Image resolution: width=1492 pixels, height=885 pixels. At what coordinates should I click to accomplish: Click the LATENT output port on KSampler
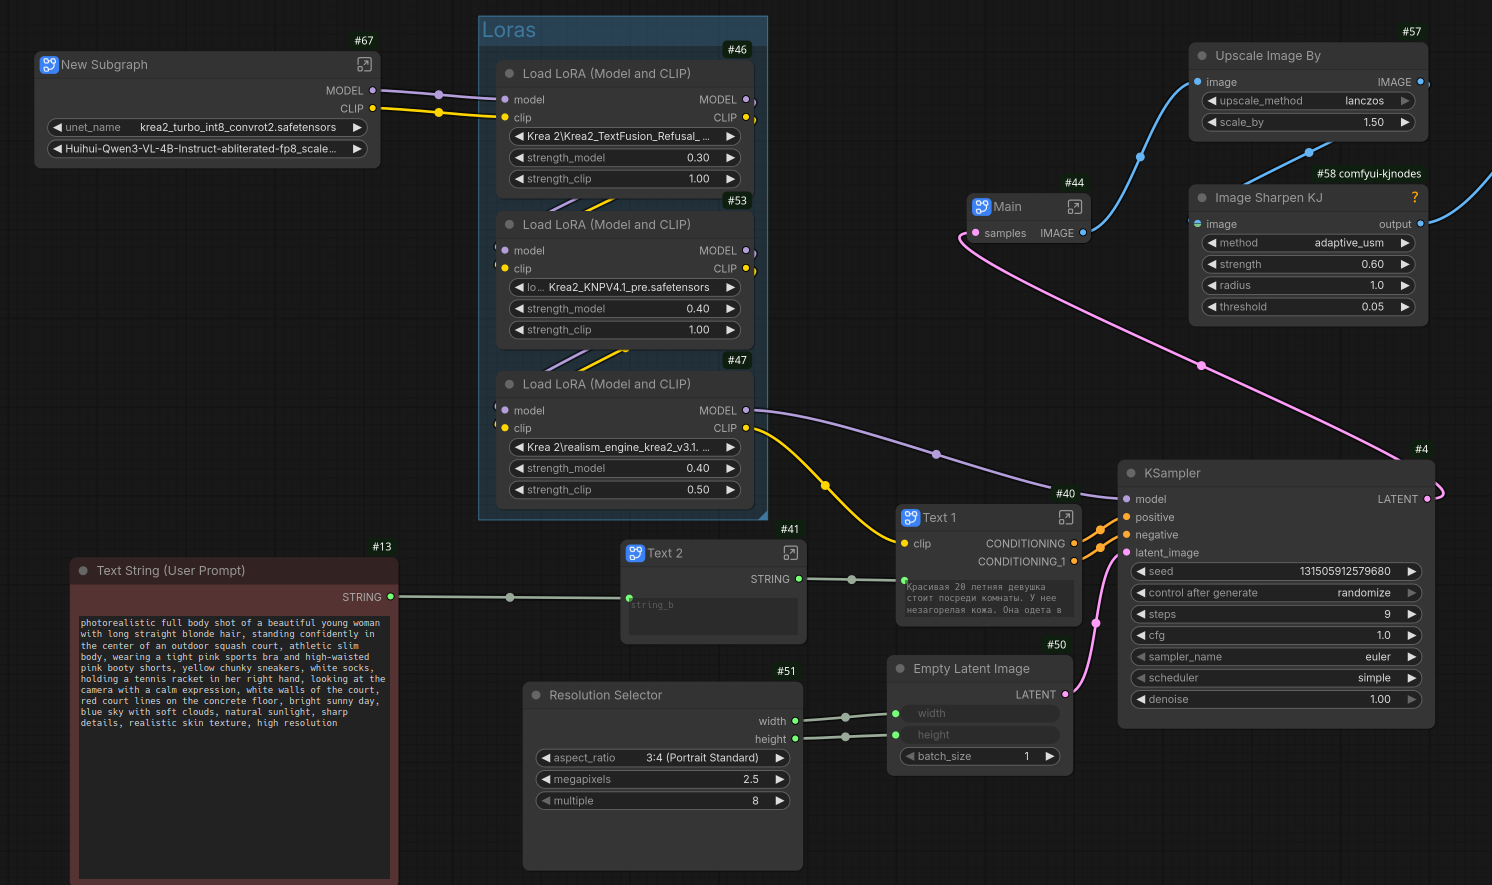[x=1427, y=499]
